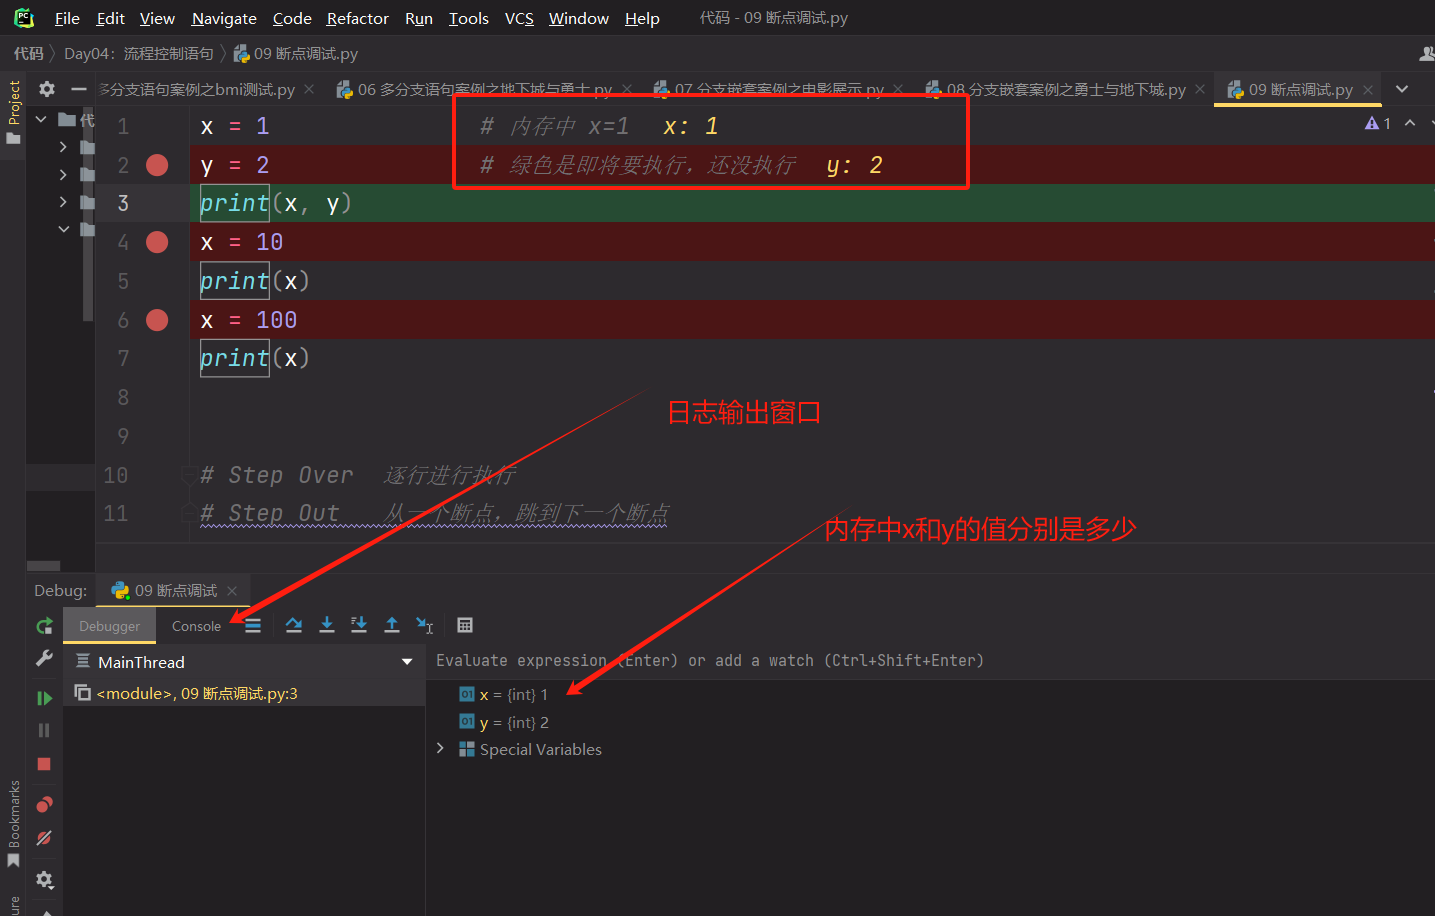This screenshot has height=916, width=1435.
Task: Open the VCS menu
Action: [519, 18]
